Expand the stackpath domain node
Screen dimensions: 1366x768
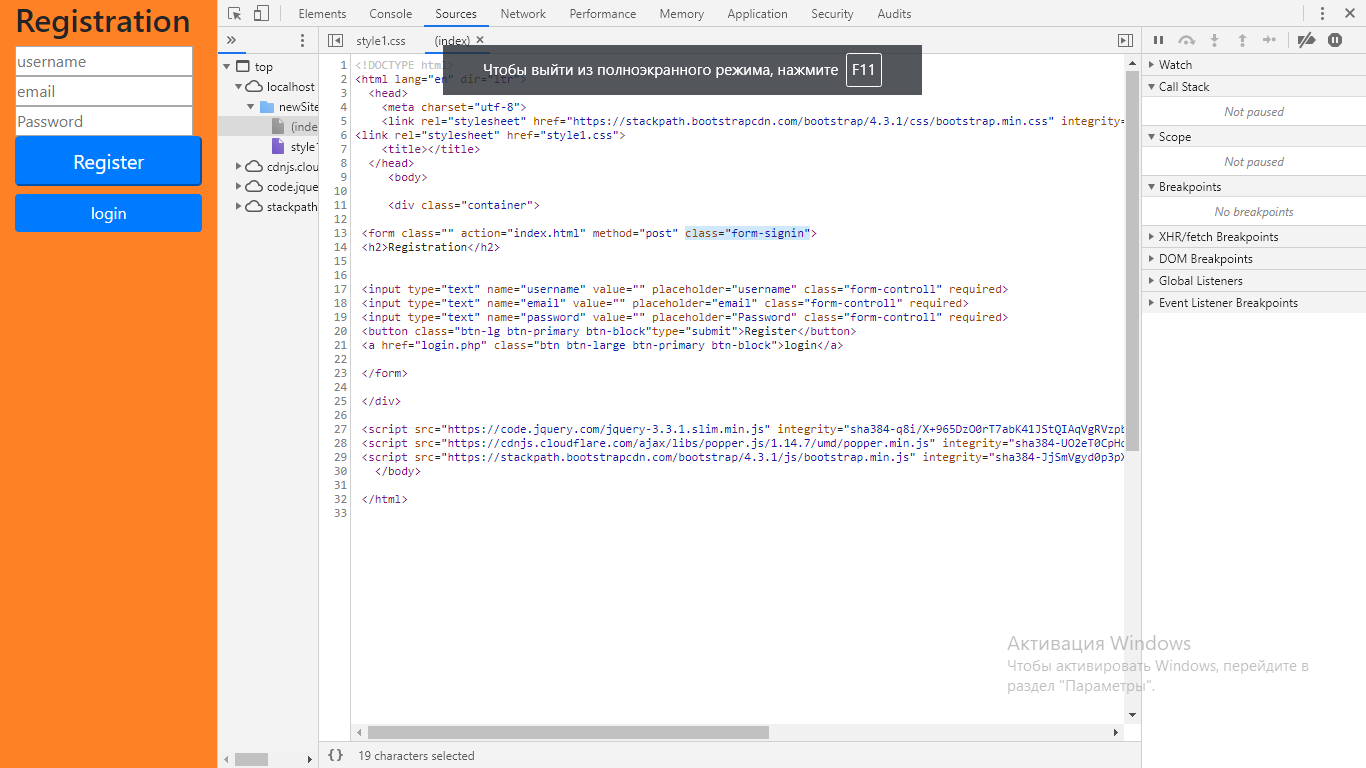click(239, 206)
